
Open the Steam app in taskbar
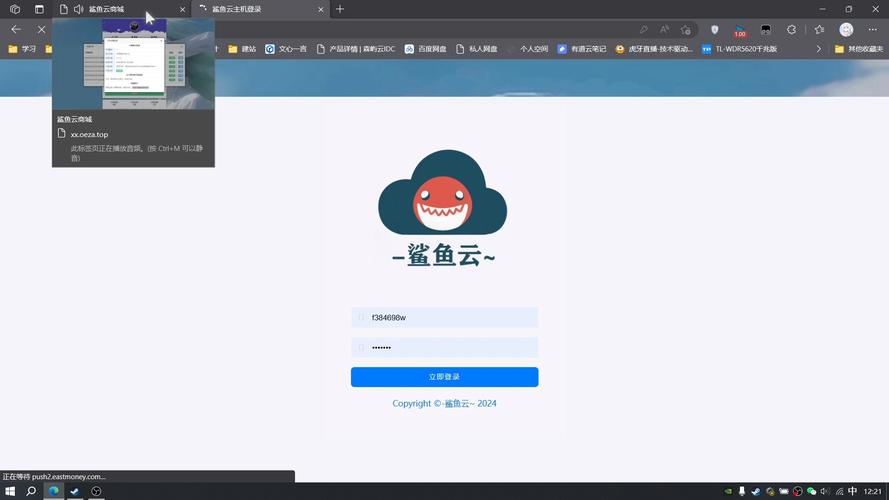coord(74,491)
